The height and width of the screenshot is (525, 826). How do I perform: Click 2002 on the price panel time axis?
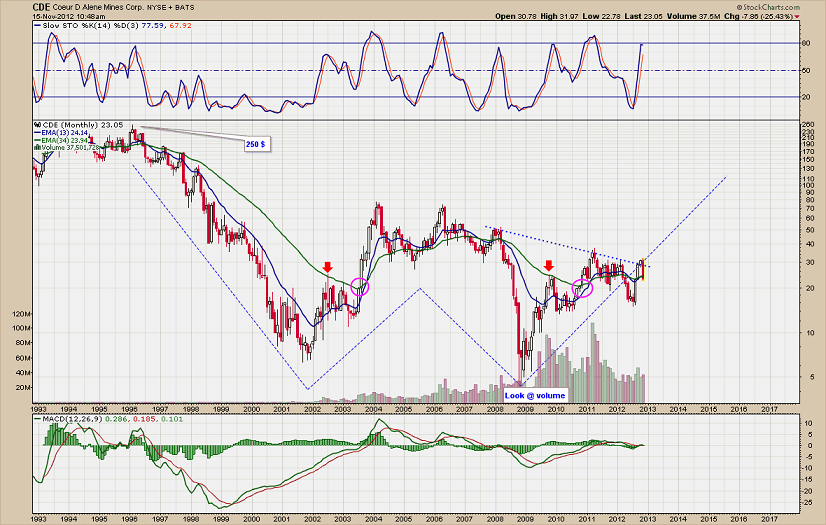[312, 409]
